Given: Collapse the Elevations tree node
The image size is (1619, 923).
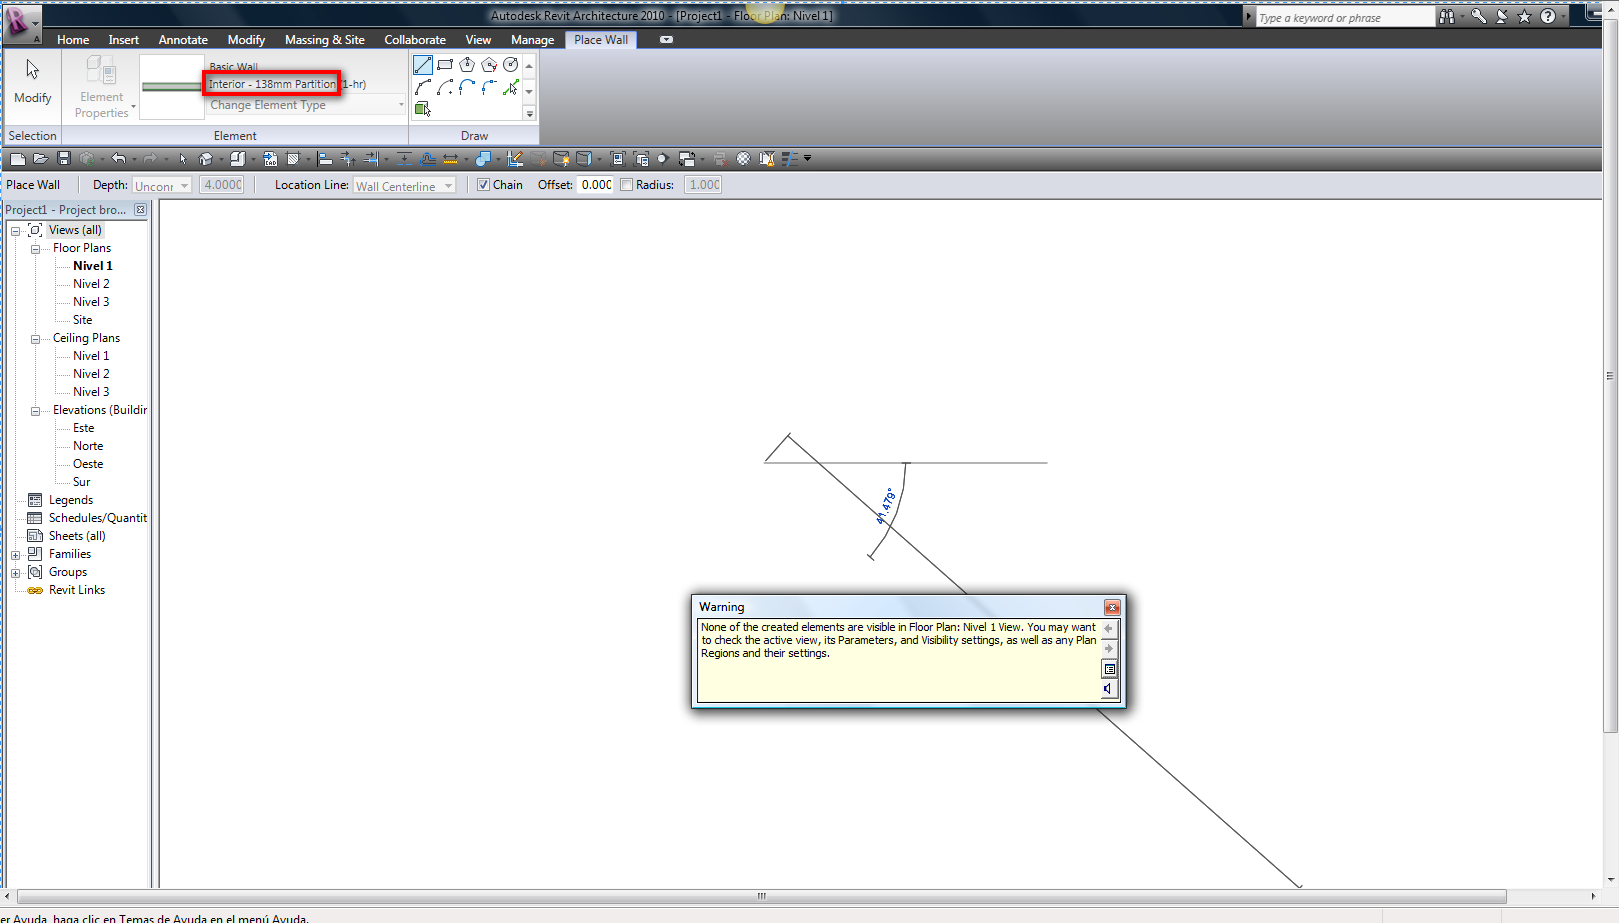Looking at the screenshot, I should (35, 411).
